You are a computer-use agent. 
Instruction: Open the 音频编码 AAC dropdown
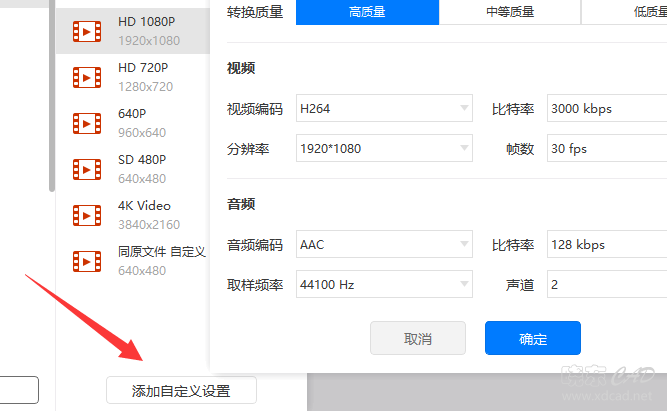click(x=384, y=244)
